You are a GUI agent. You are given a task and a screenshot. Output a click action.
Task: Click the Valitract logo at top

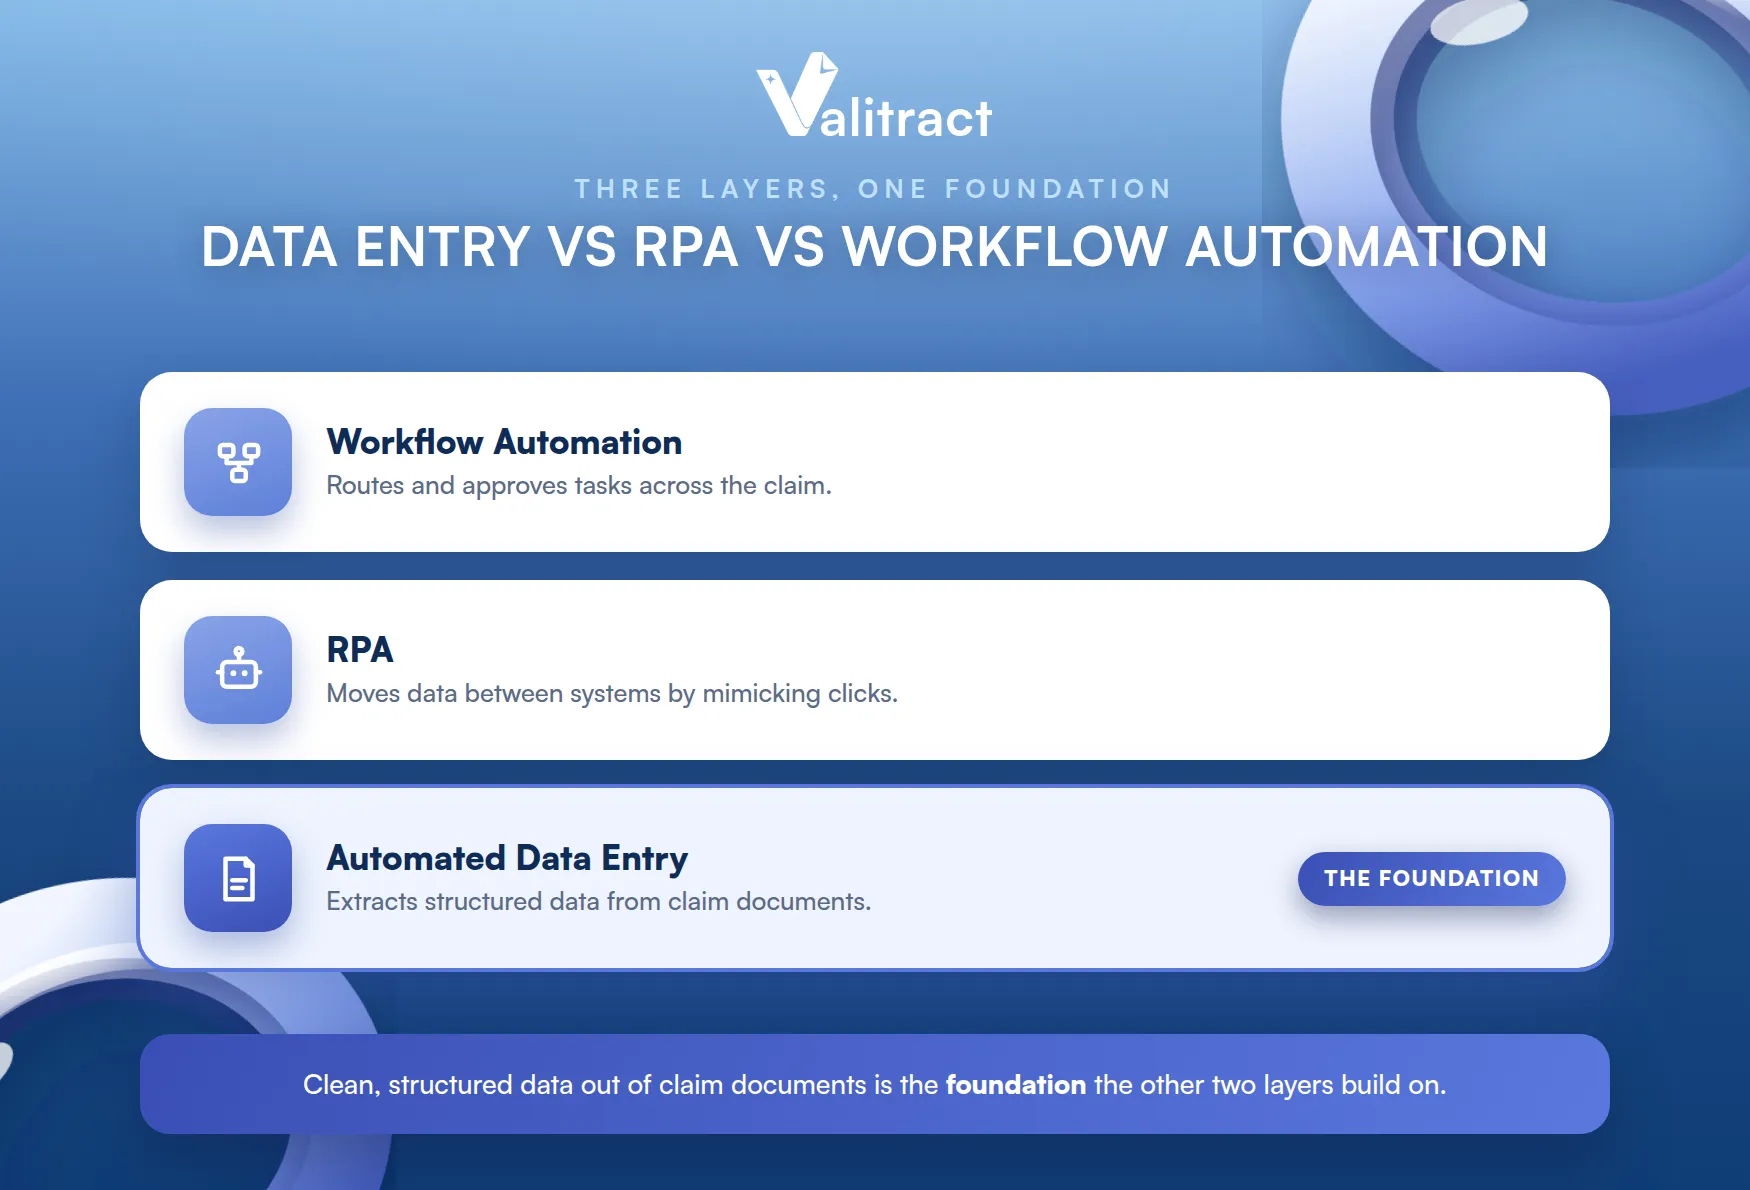(x=874, y=96)
